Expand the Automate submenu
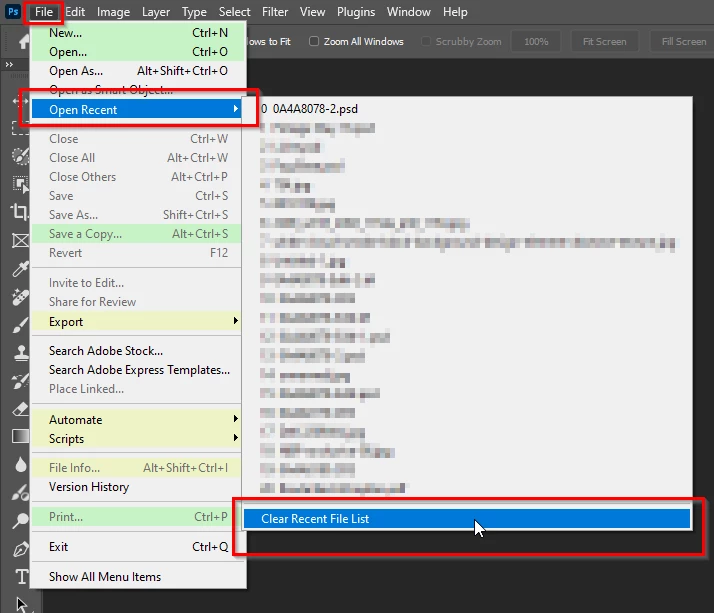The image size is (714, 613). (x=136, y=419)
